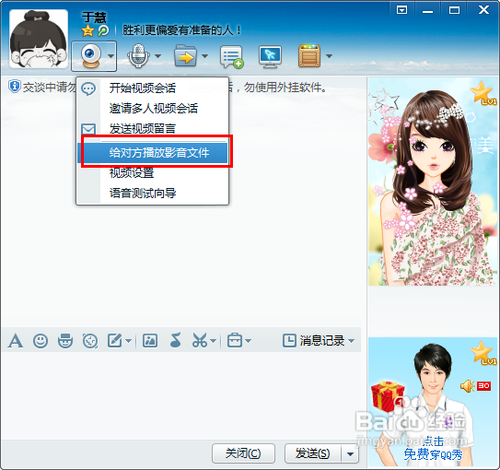Screen dimensions: 500x470
Task: Open 消息记录 message history
Action: [x=313, y=341]
